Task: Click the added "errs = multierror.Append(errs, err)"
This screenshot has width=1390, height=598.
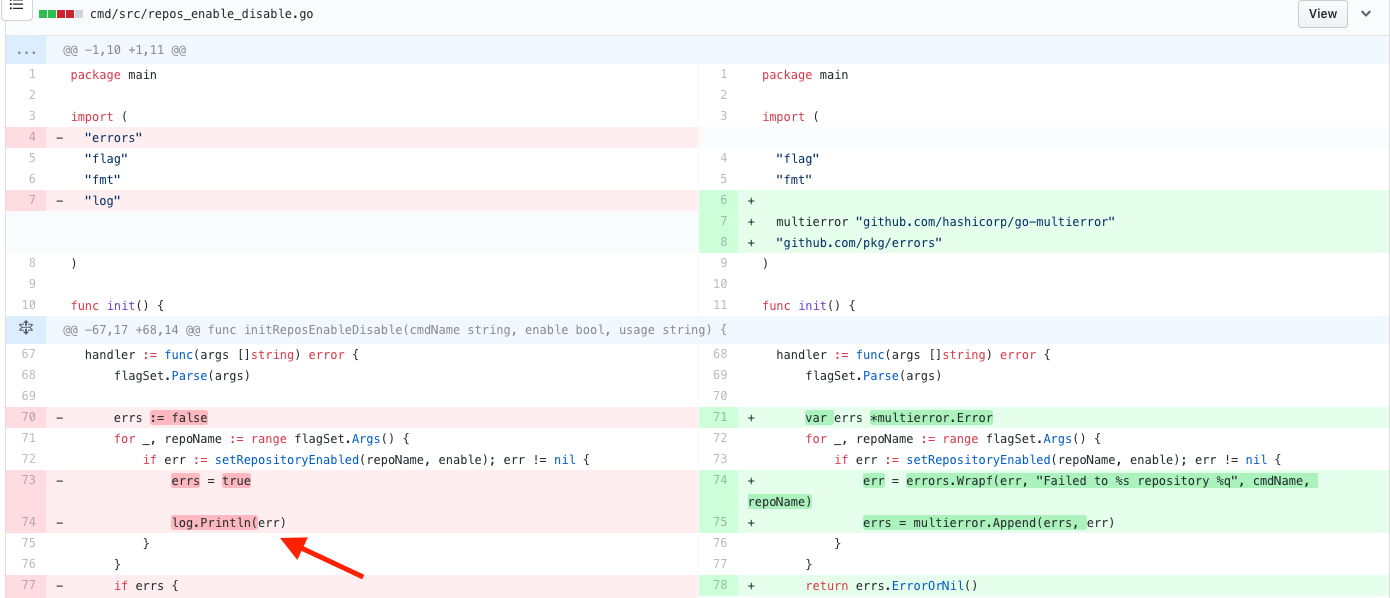Action: 989,522
